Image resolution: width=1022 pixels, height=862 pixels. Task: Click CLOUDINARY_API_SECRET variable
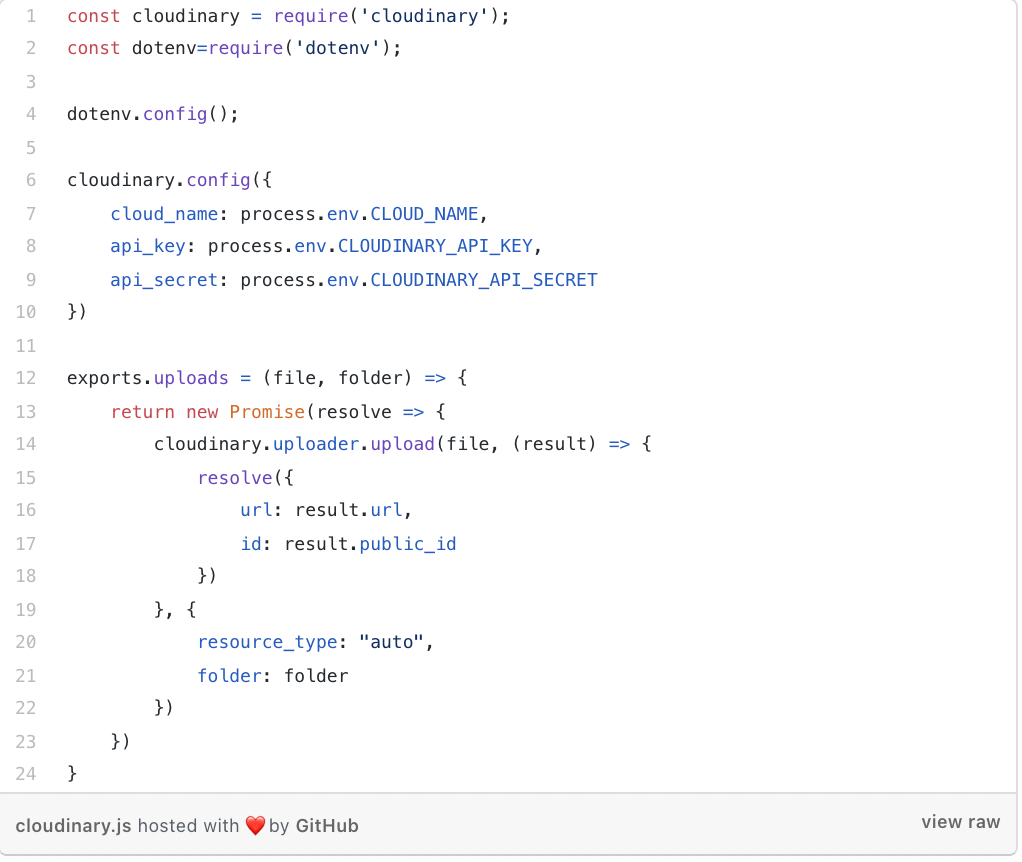pyautogui.click(x=484, y=280)
